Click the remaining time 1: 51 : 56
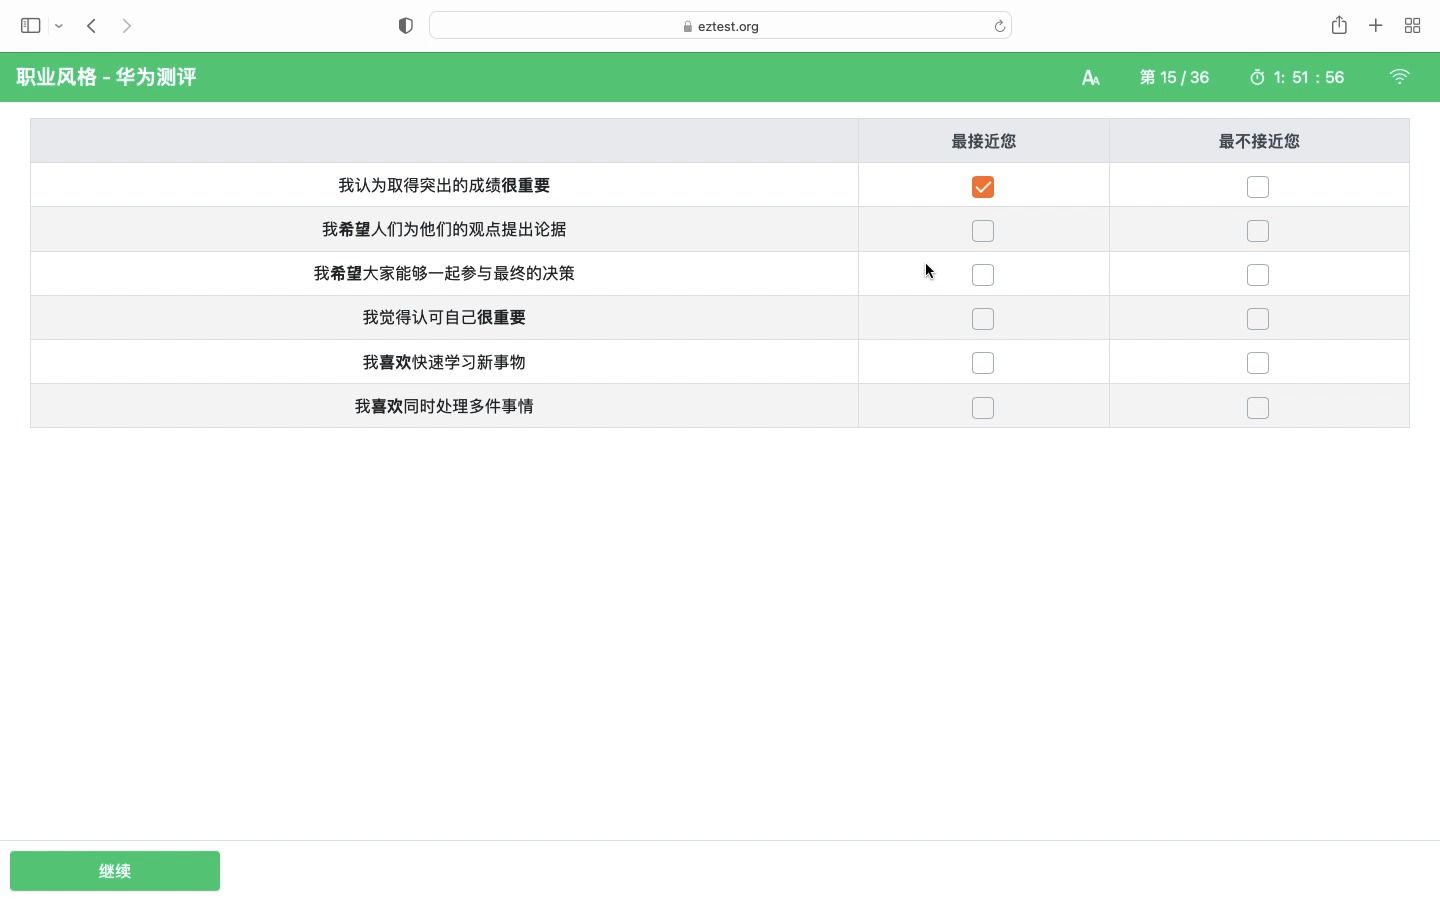Screen dimensions: 1440x900 (x=1309, y=77)
